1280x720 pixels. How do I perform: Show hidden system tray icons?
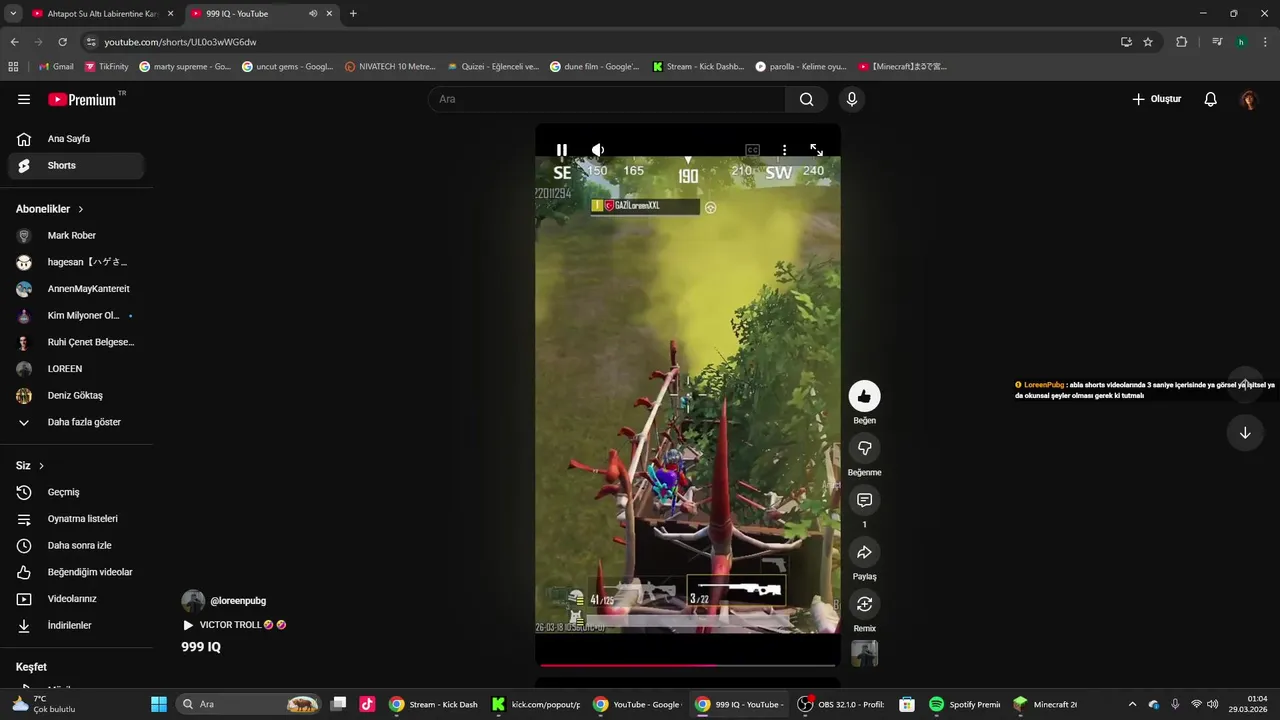click(x=1132, y=704)
